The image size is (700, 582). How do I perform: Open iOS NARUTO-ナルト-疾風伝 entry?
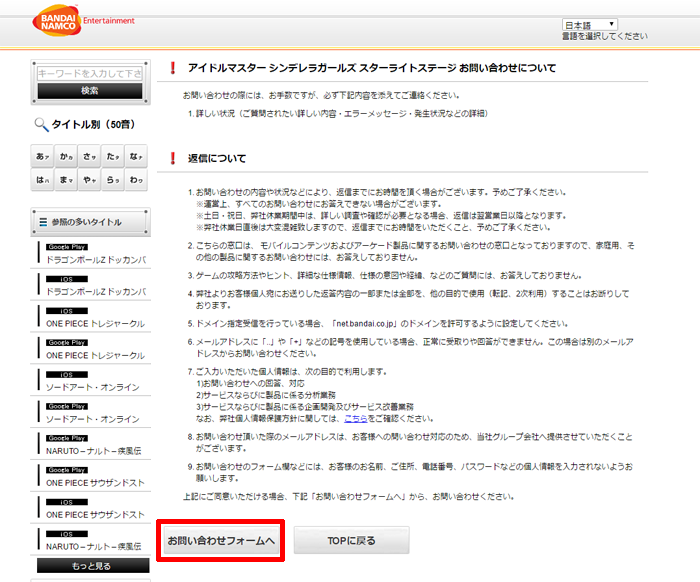coord(91,540)
